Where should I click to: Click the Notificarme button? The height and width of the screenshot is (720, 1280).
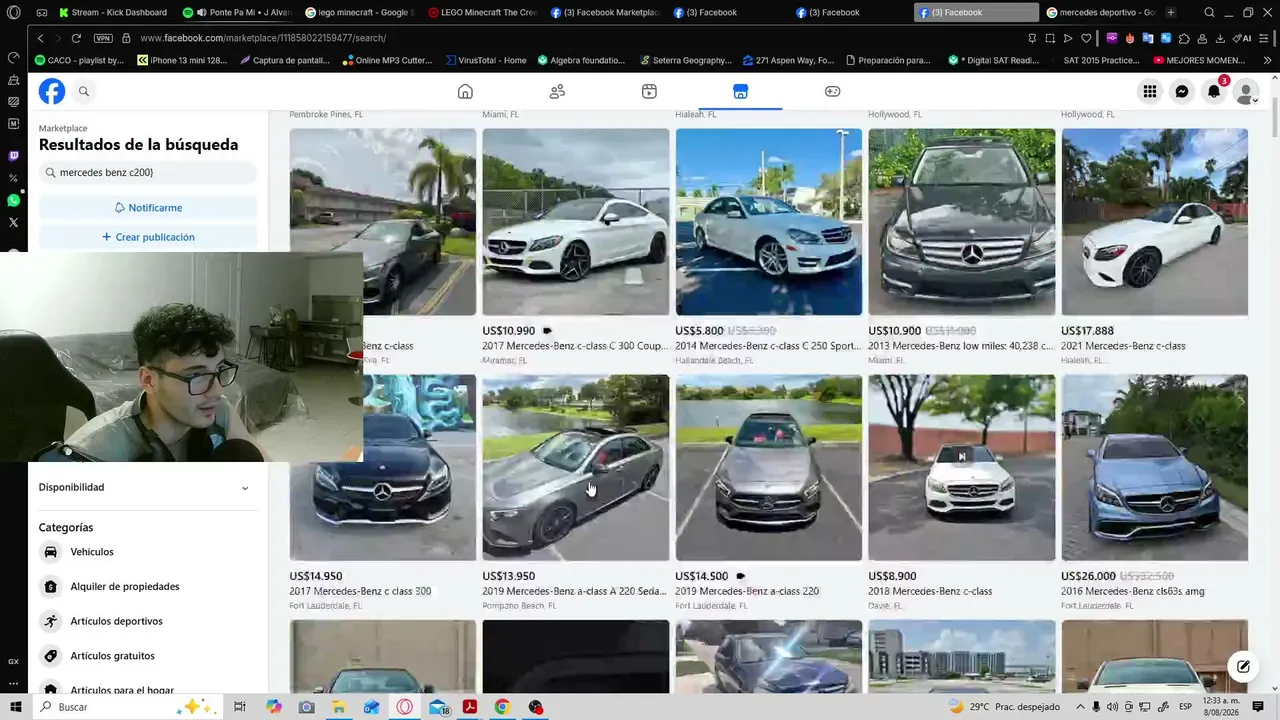[148, 207]
